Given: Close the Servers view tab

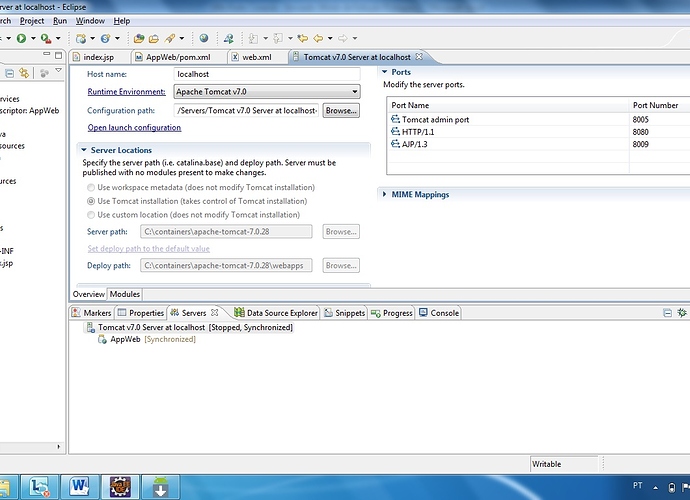Looking at the screenshot, I should 214,312.
